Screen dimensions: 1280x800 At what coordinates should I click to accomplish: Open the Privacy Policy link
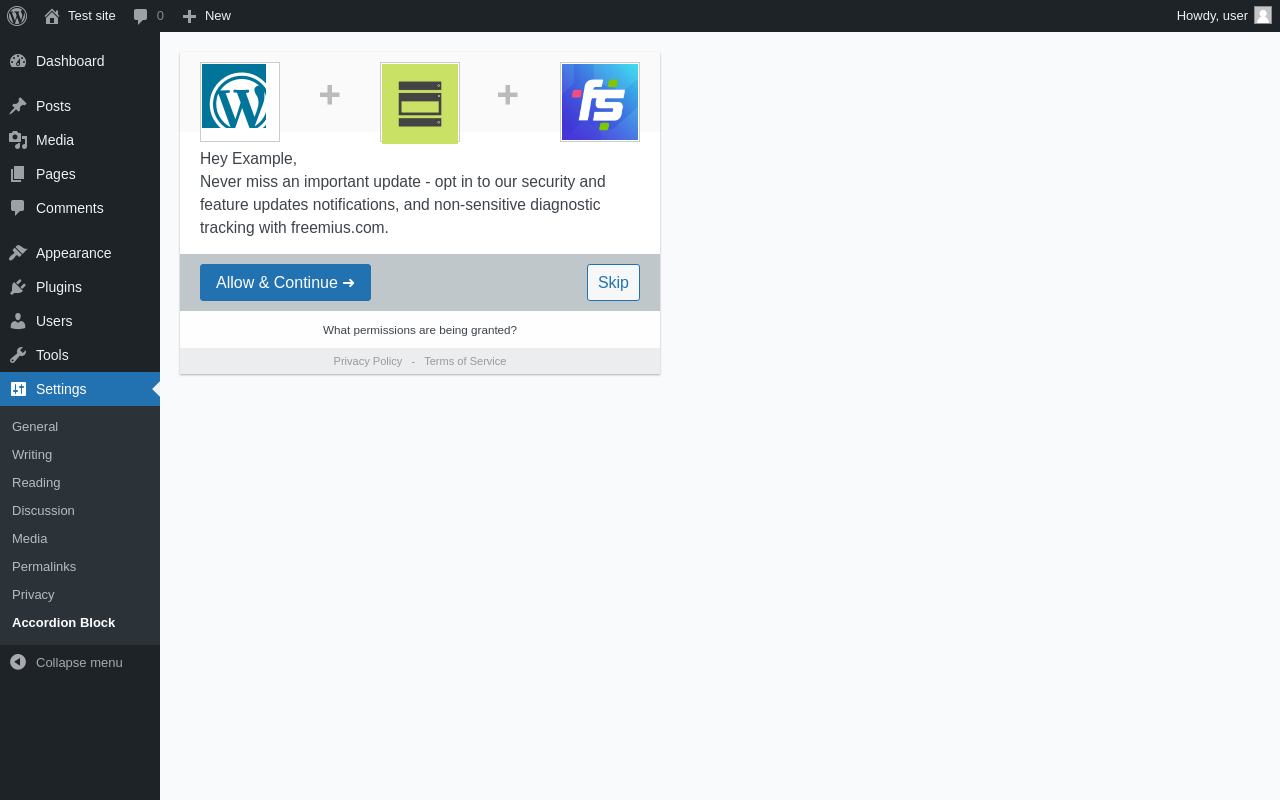[x=368, y=361]
